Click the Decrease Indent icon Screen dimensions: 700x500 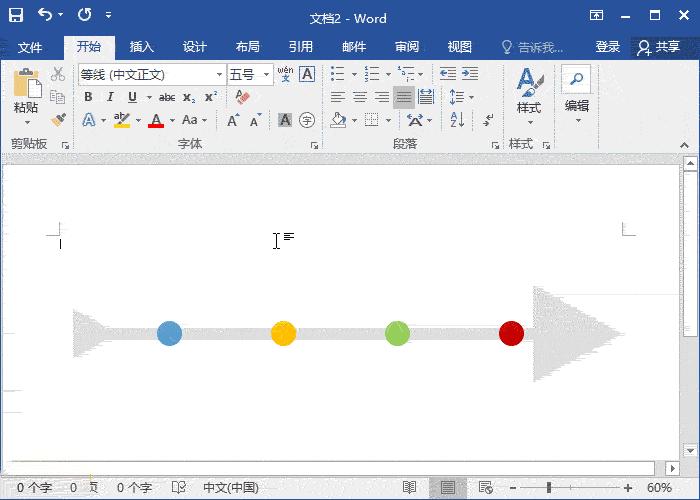coord(448,74)
